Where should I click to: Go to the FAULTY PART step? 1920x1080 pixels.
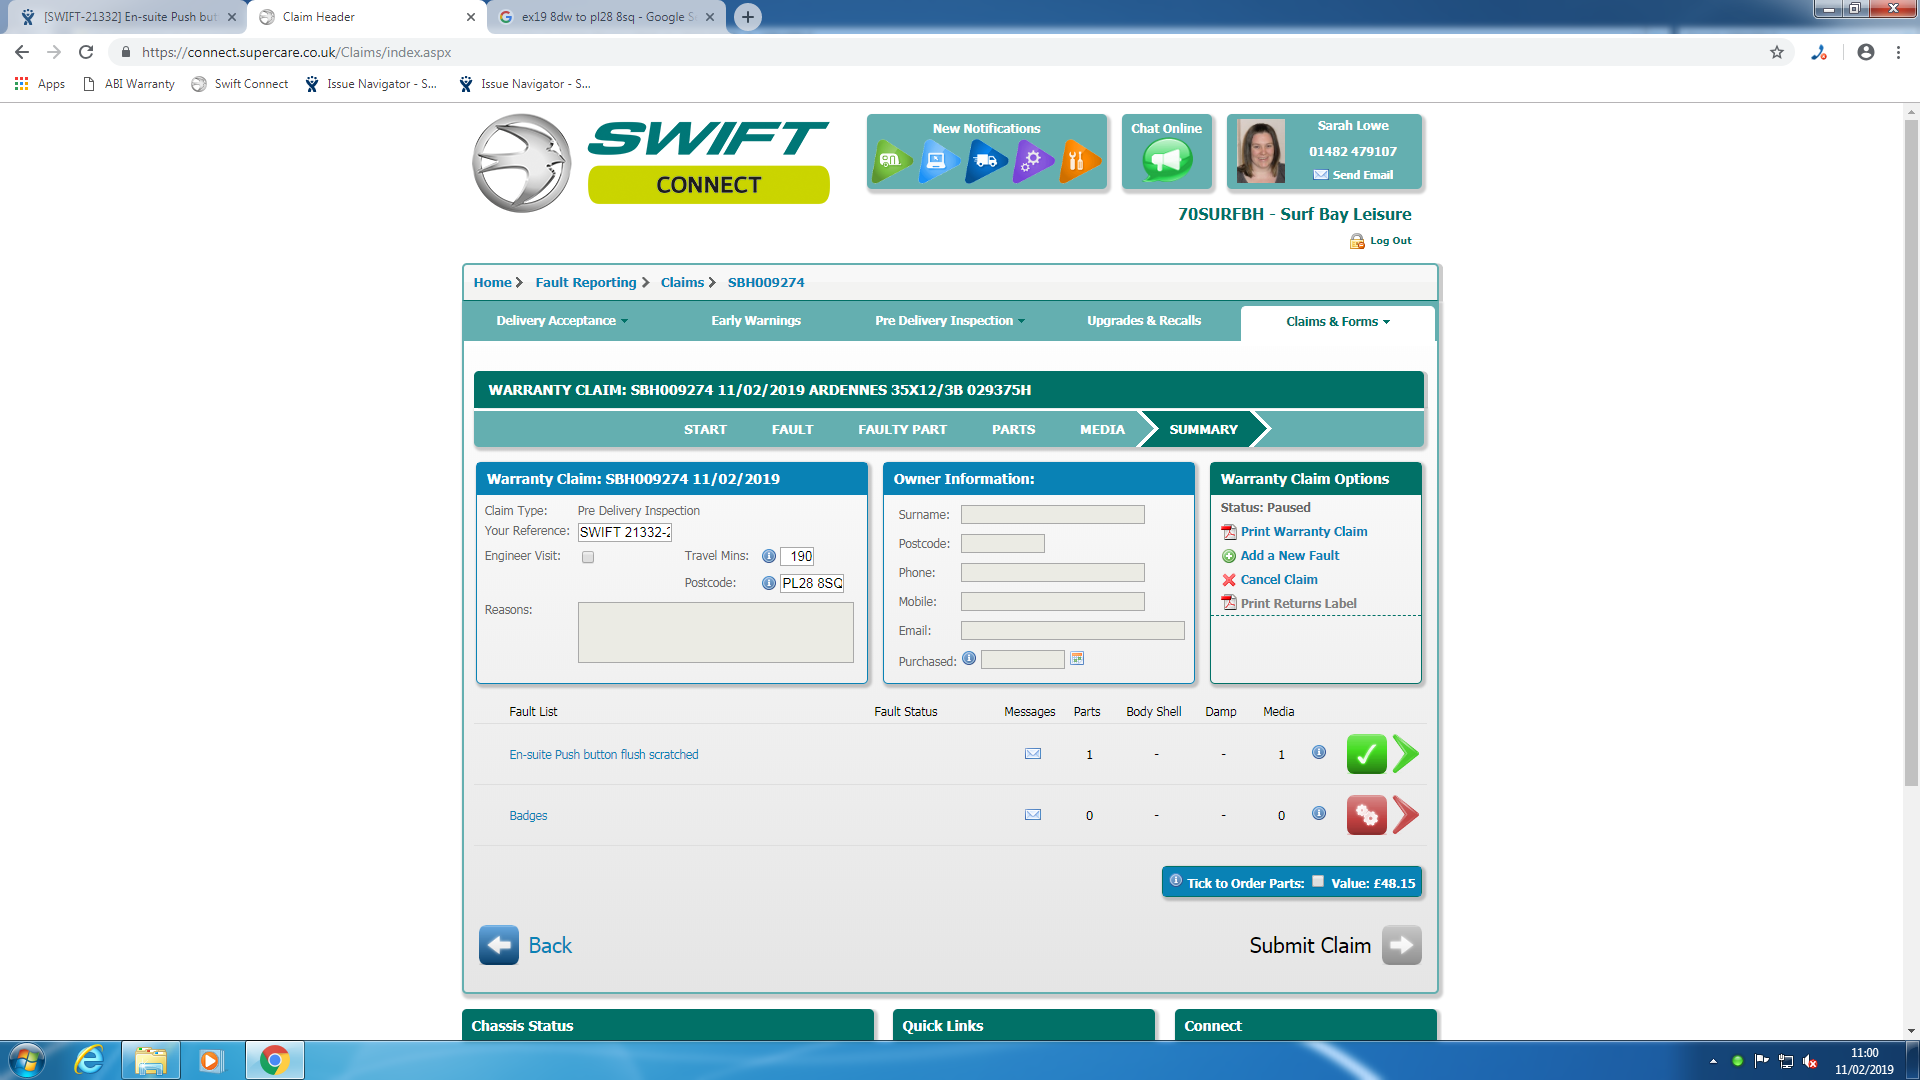coord(902,430)
